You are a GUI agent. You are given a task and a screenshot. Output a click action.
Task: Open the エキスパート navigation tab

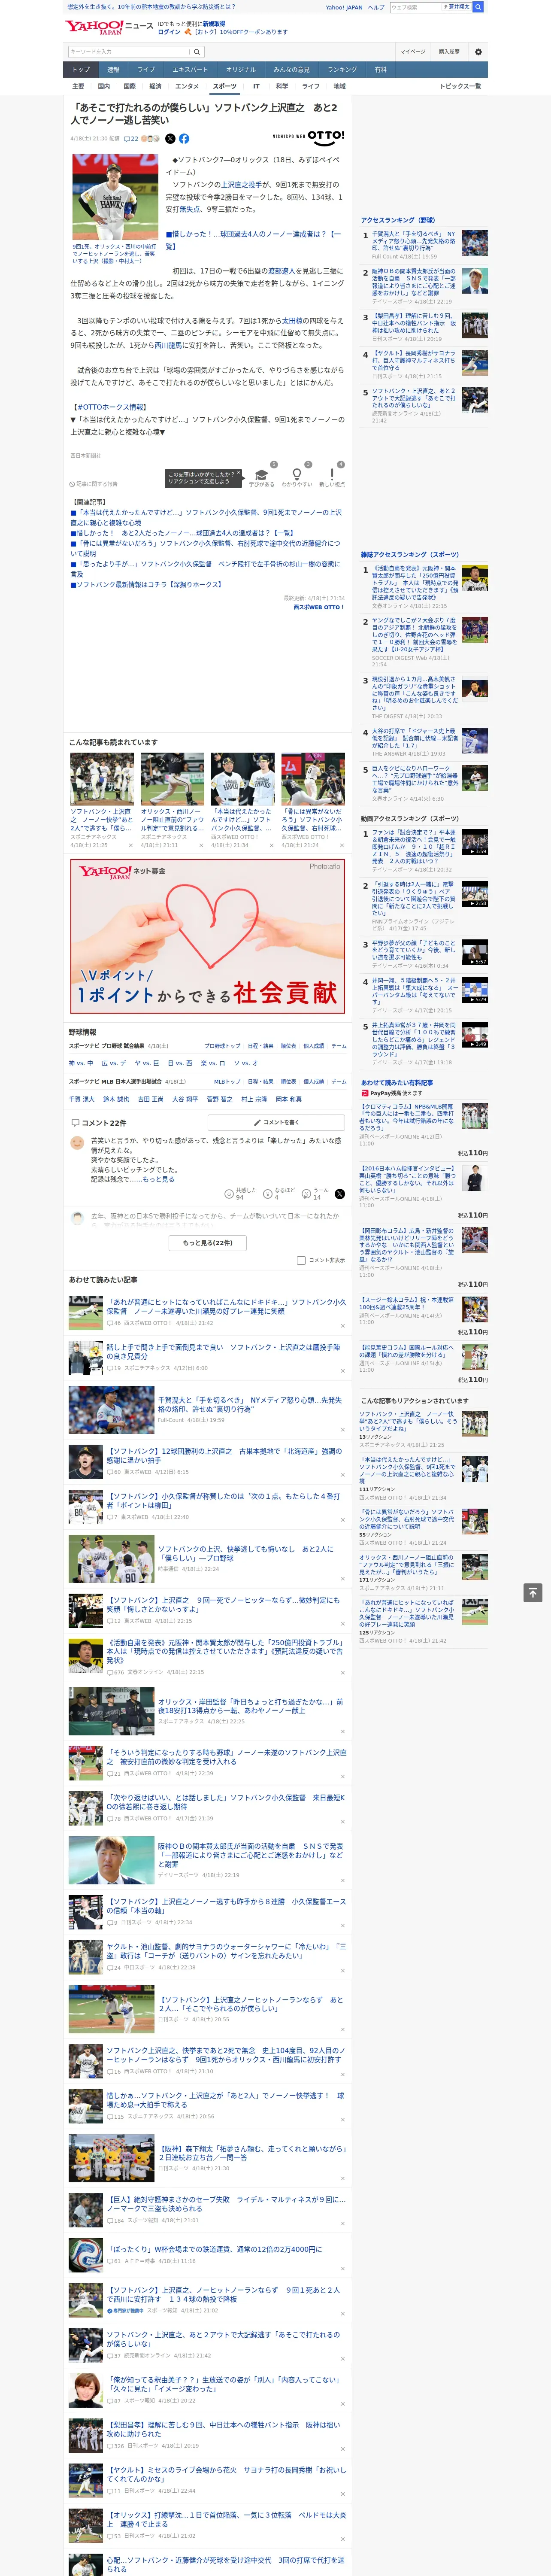click(x=190, y=70)
